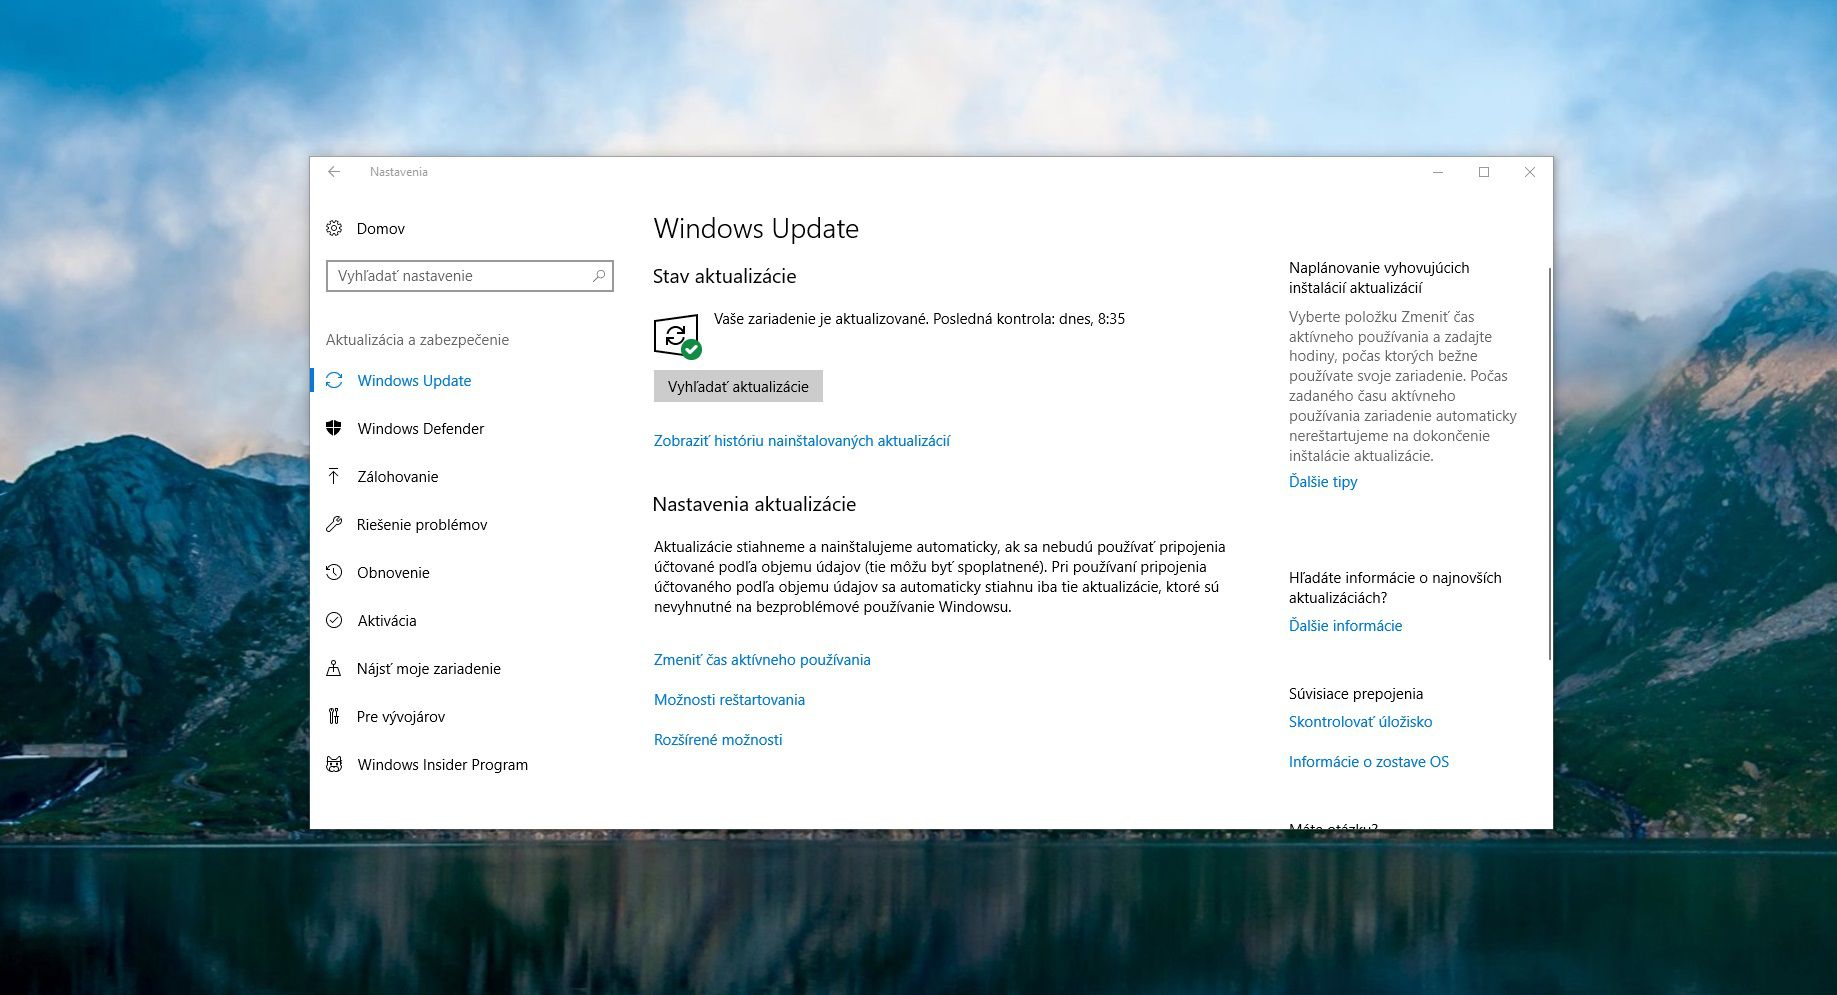The width and height of the screenshot is (1837, 995).
Task: Close the Nastavenia window
Action: coord(1530,172)
